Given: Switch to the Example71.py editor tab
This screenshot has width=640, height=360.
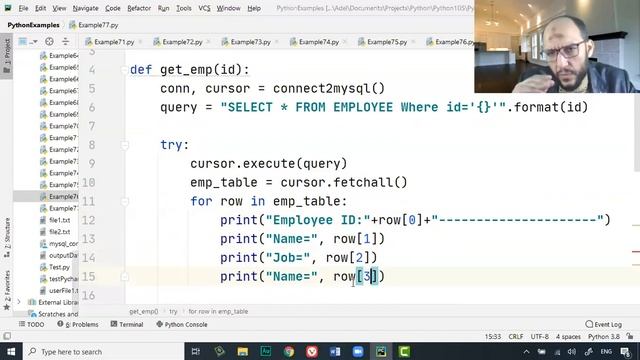Looking at the screenshot, I should (x=114, y=42).
